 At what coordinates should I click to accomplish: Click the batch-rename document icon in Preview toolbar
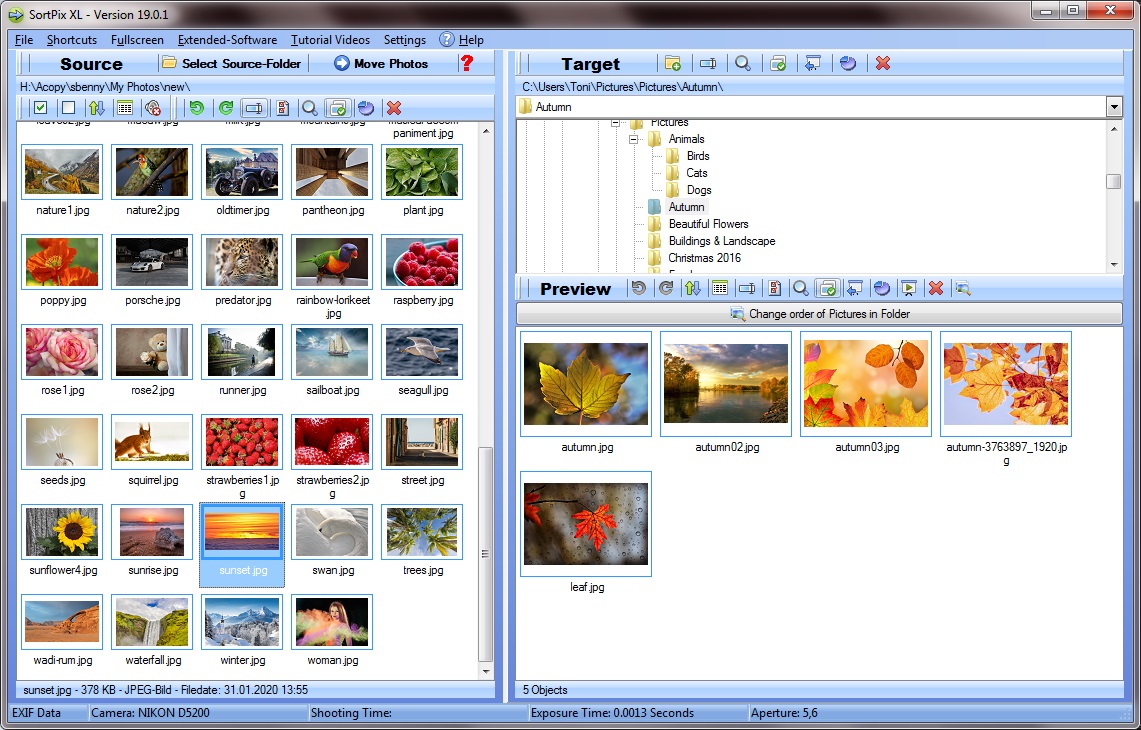point(774,288)
